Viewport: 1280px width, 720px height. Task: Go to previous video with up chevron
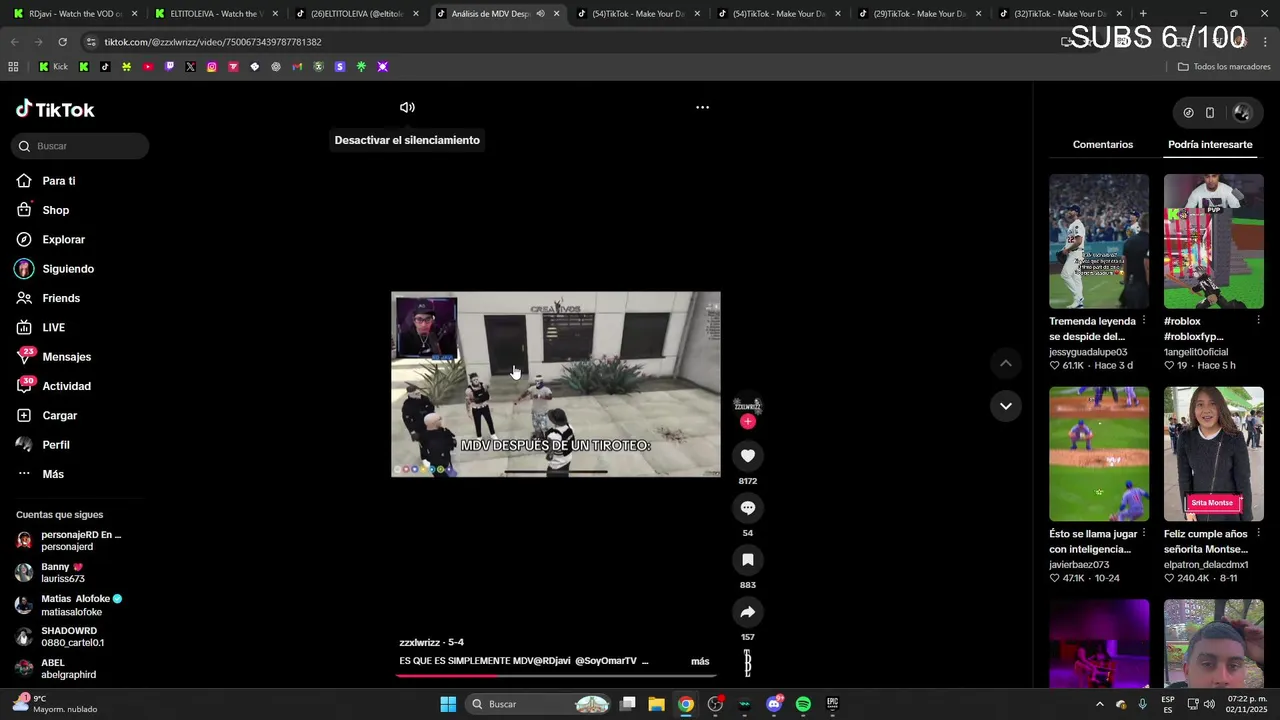1005,363
